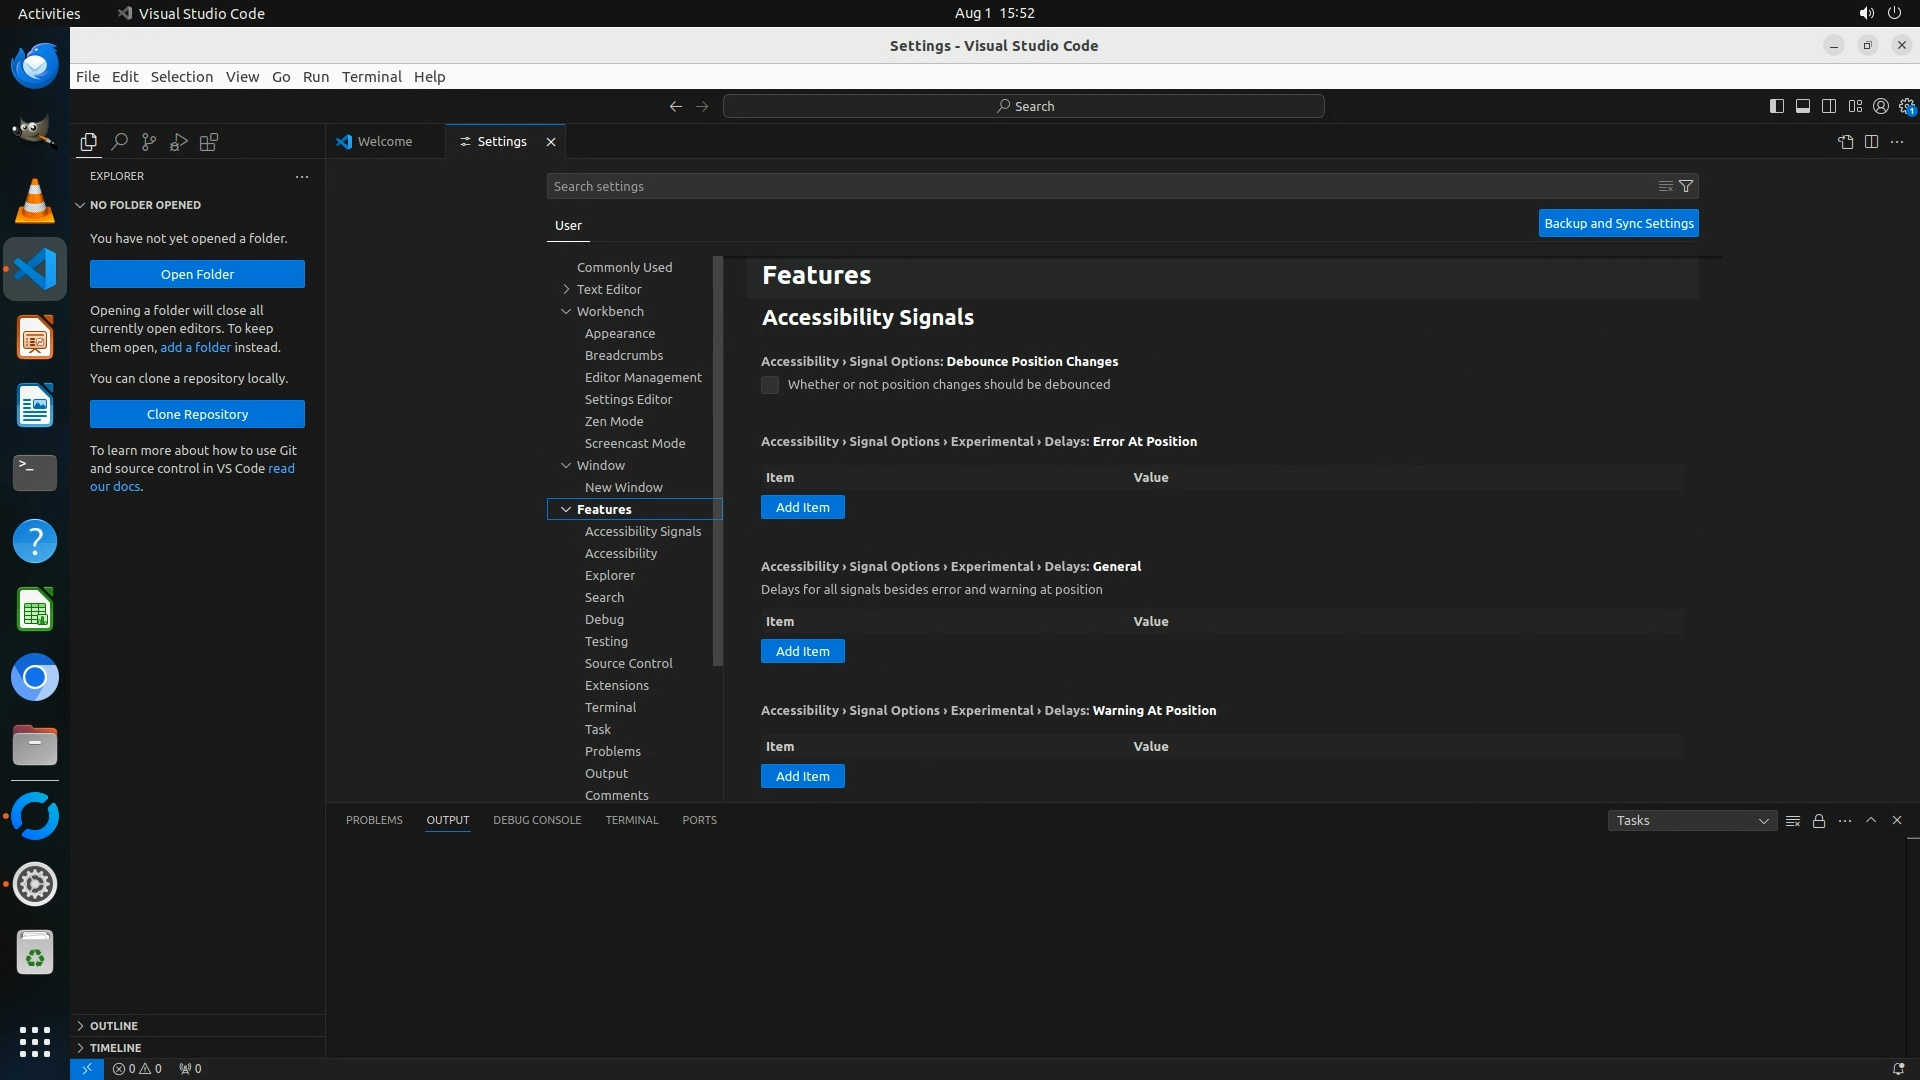Click the Clone Repository button
Image resolution: width=1920 pixels, height=1080 pixels.
coord(197,414)
